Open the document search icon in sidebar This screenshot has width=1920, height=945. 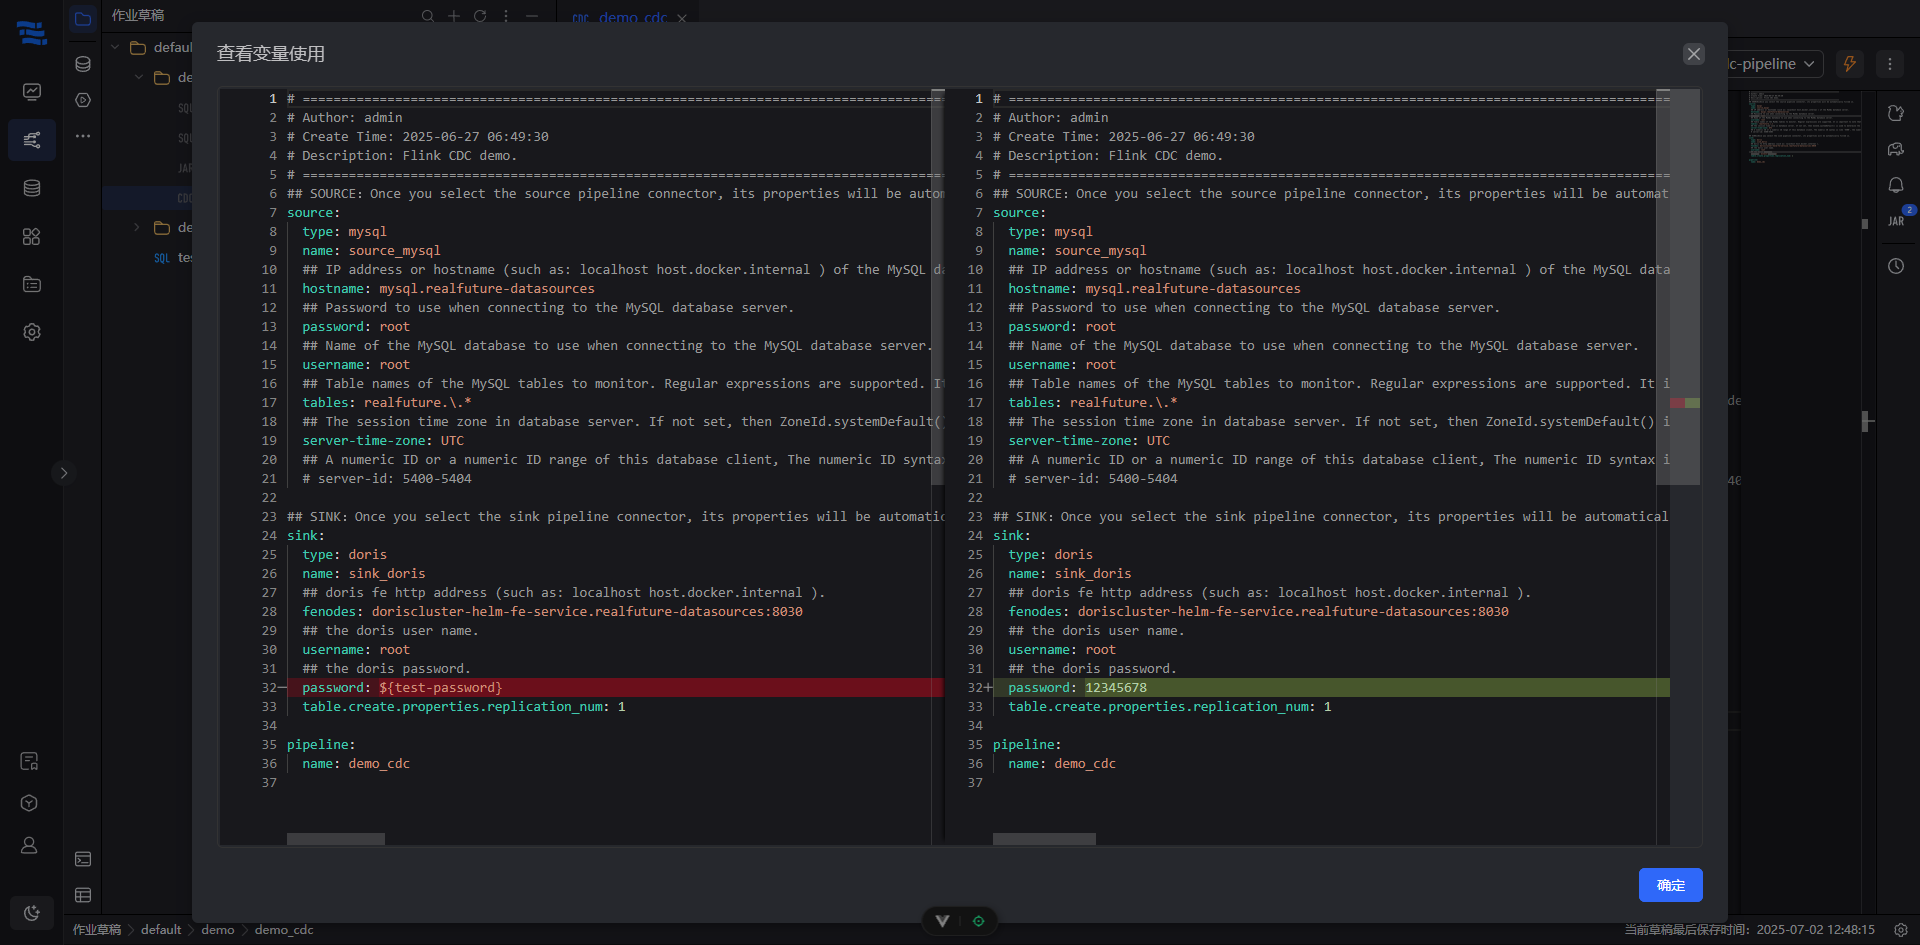29,761
